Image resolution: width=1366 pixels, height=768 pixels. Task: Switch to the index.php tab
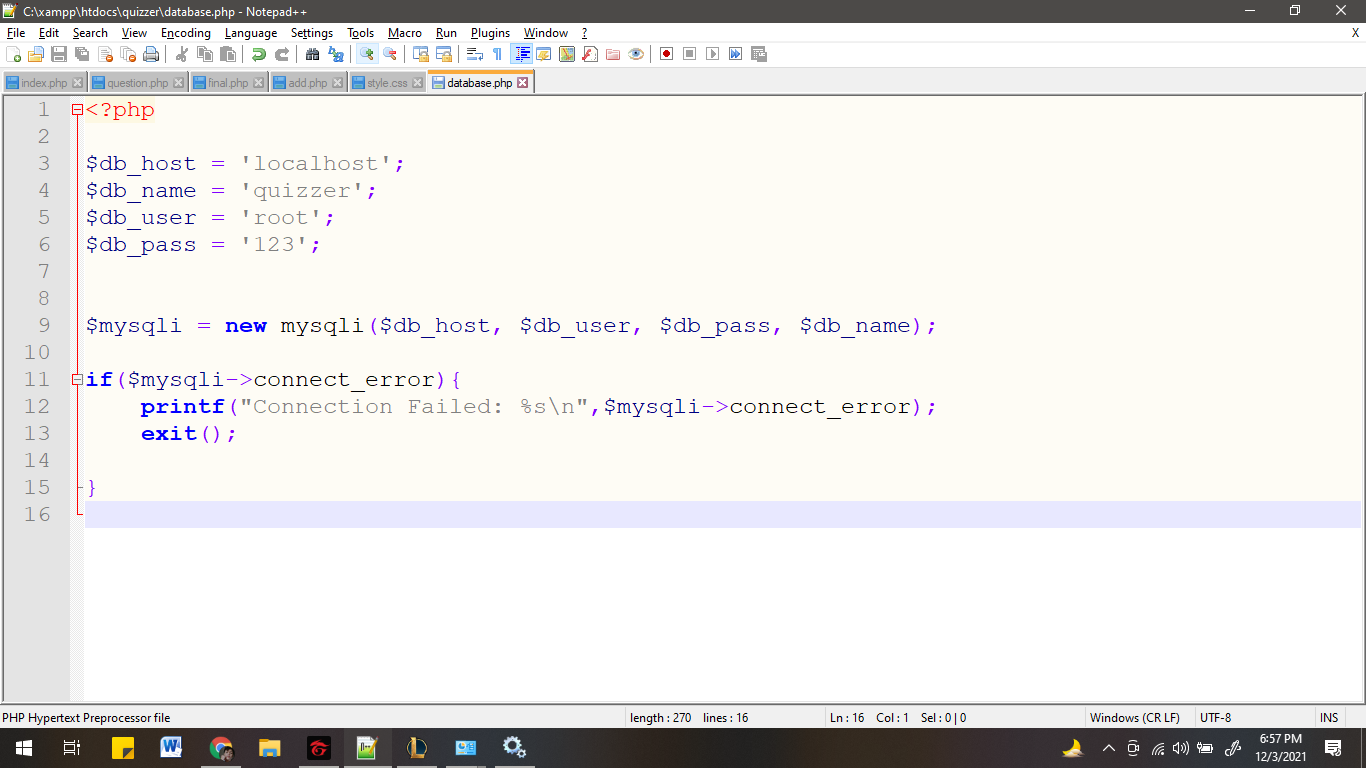pos(44,83)
